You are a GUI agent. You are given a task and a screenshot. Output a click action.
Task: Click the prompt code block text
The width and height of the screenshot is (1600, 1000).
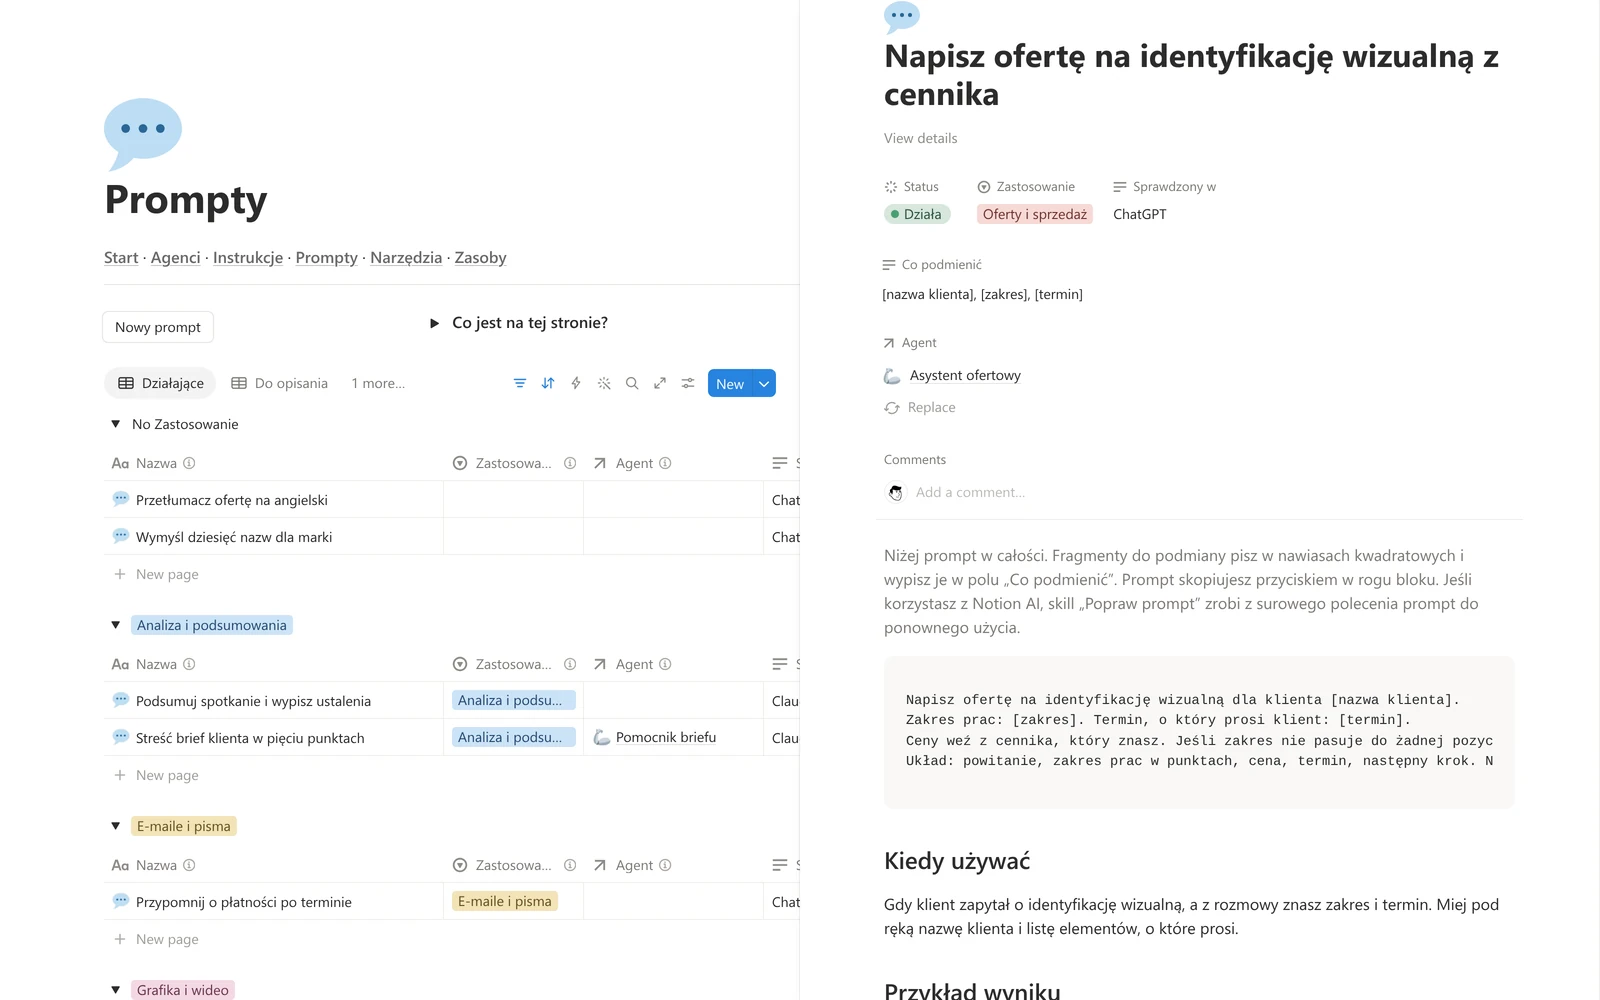[x=1199, y=731]
